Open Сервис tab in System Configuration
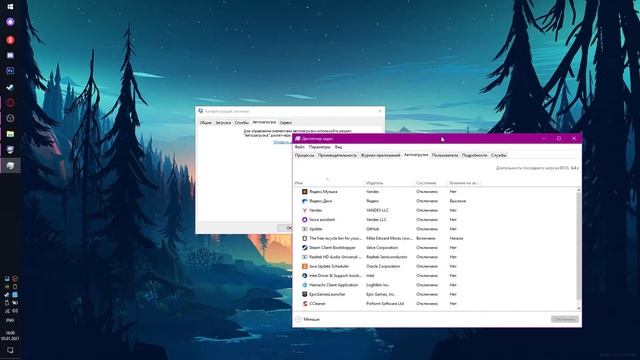 [286, 122]
